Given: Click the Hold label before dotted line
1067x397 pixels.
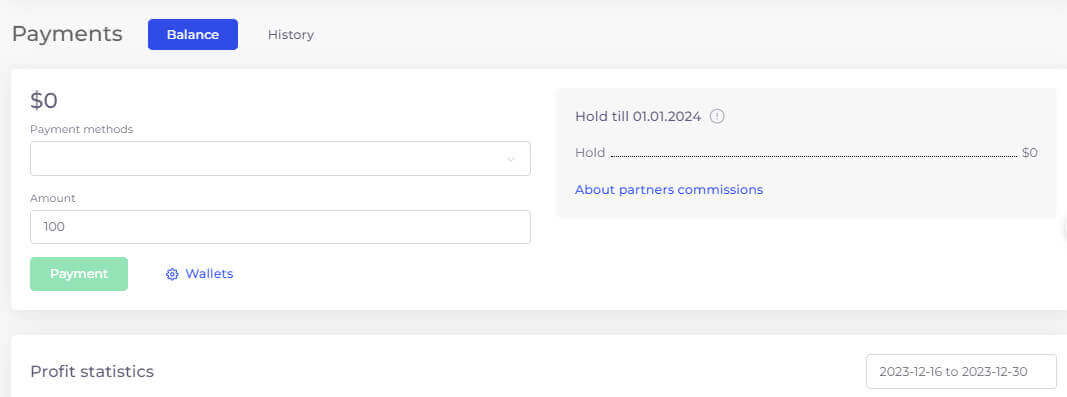Looking at the screenshot, I should [x=590, y=153].
